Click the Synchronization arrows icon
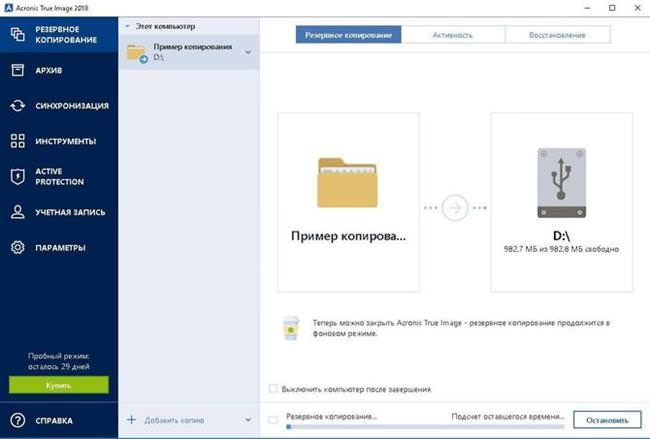Screen dimensions: 650x439 pyautogui.click(x=17, y=106)
